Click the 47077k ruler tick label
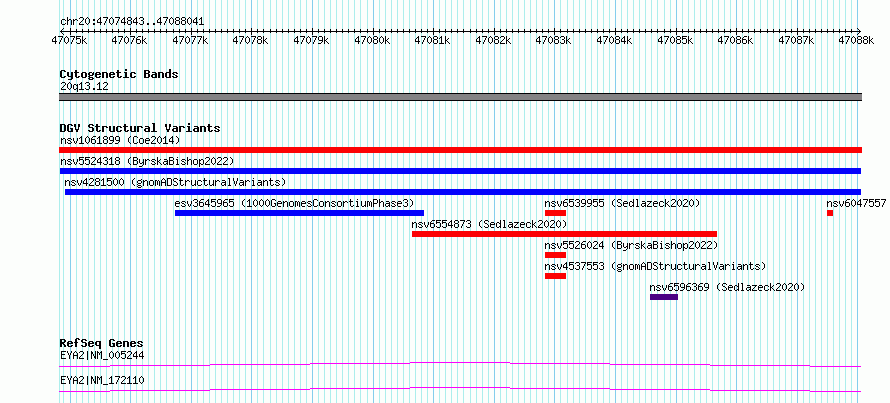The width and height of the screenshot is (890, 403). click(191, 40)
